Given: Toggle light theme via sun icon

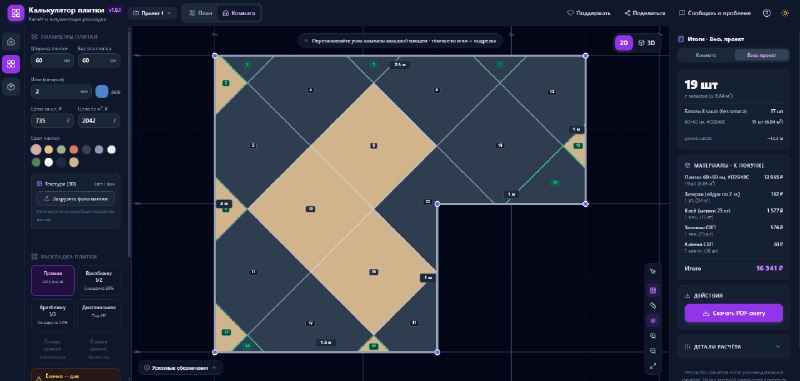Looking at the screenshot, I should tap(785, 13).
